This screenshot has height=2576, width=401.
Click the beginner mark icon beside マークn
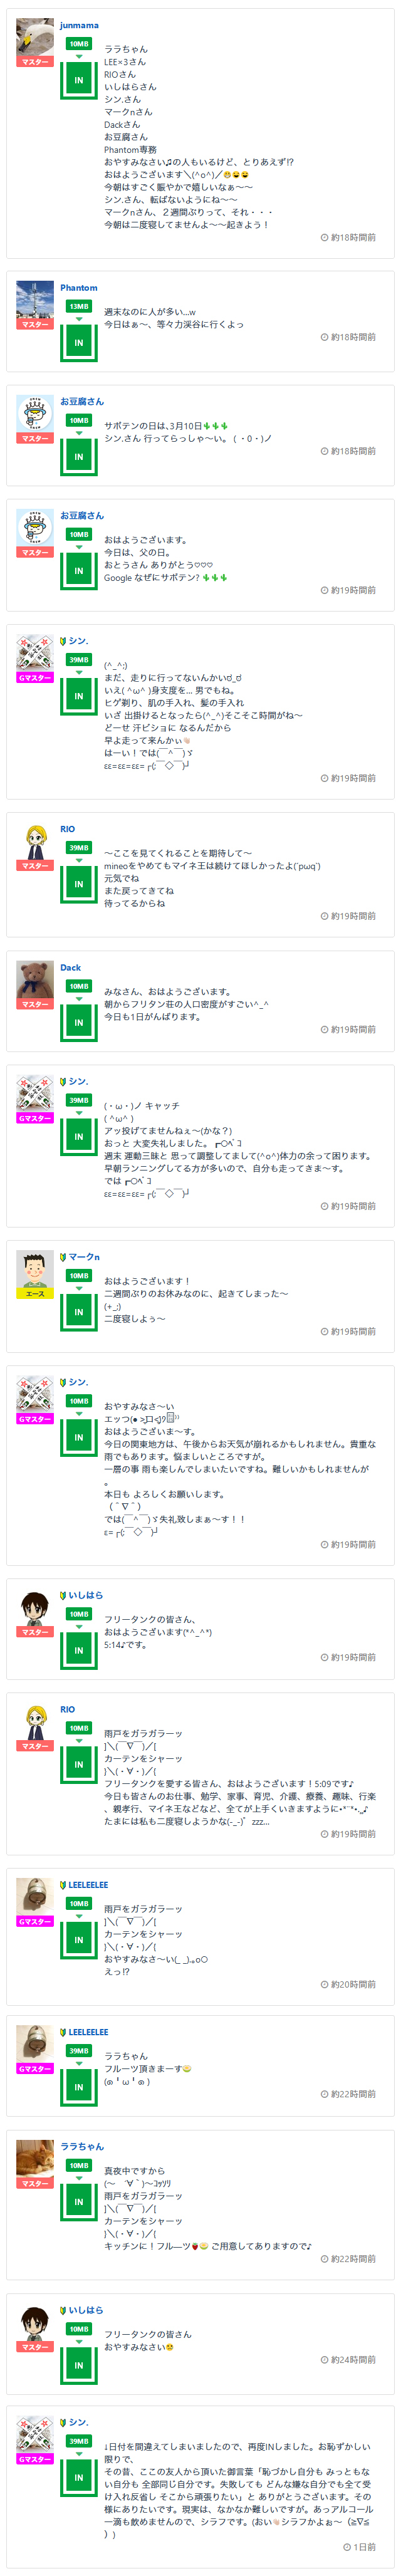pos(63,1257)
